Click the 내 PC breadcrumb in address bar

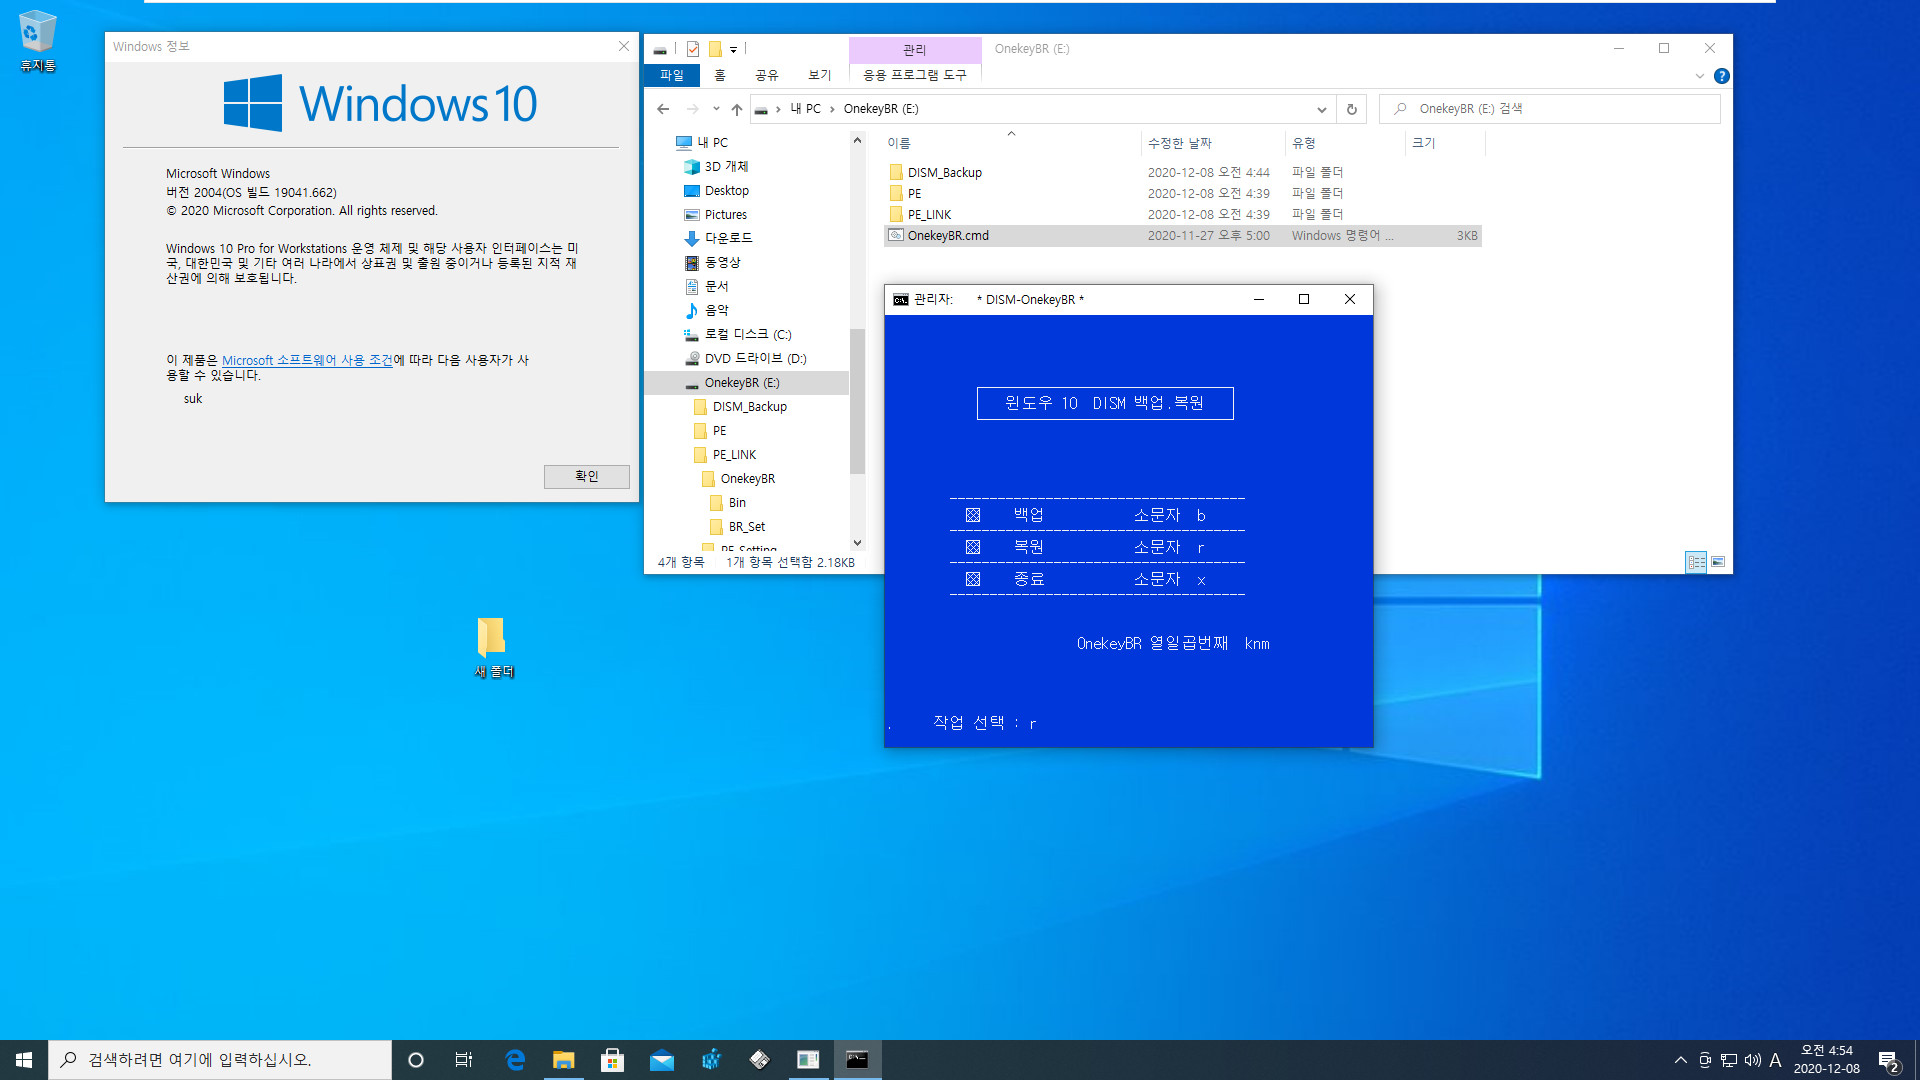point(805,109)
